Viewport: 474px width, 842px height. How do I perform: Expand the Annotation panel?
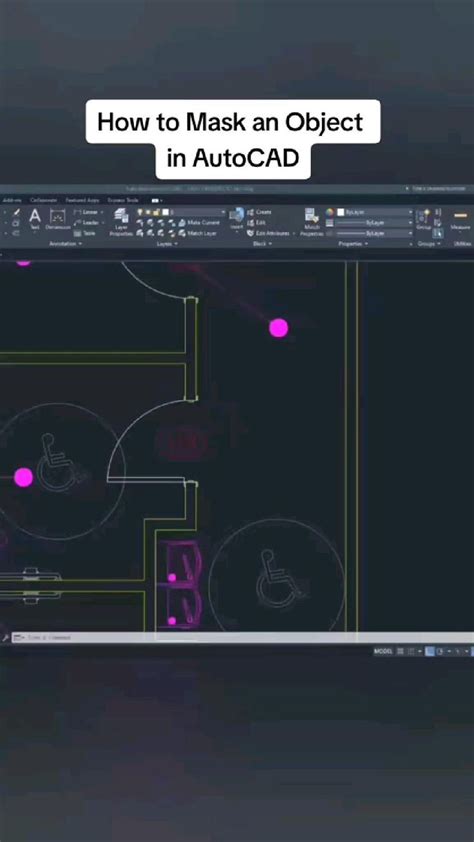tap(65, 244)
